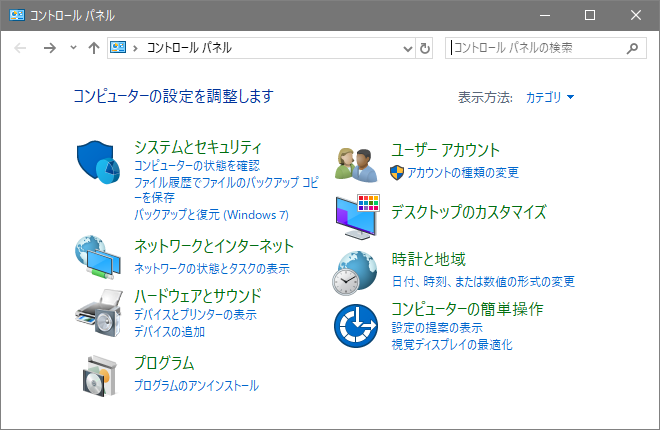Viewport: 660px width, 430px height.
Task: Open デバイスとプリンターの表示 link
Action: pyautogui.click(x=195, y=315)
